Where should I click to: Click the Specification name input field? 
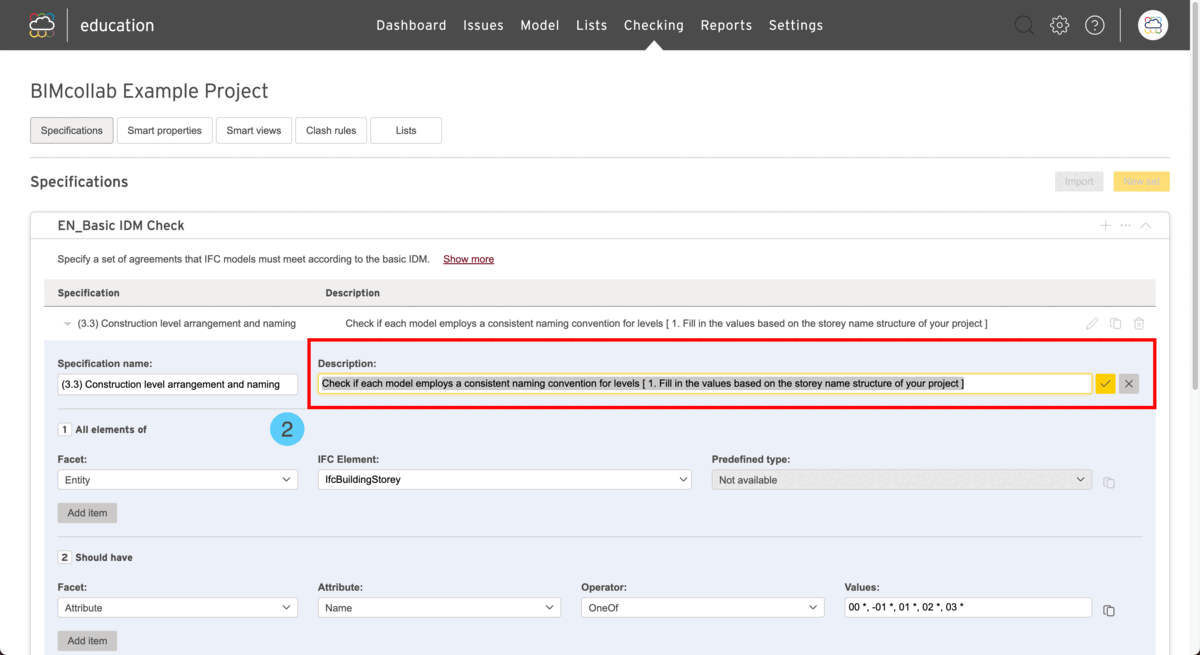point(178,384)
